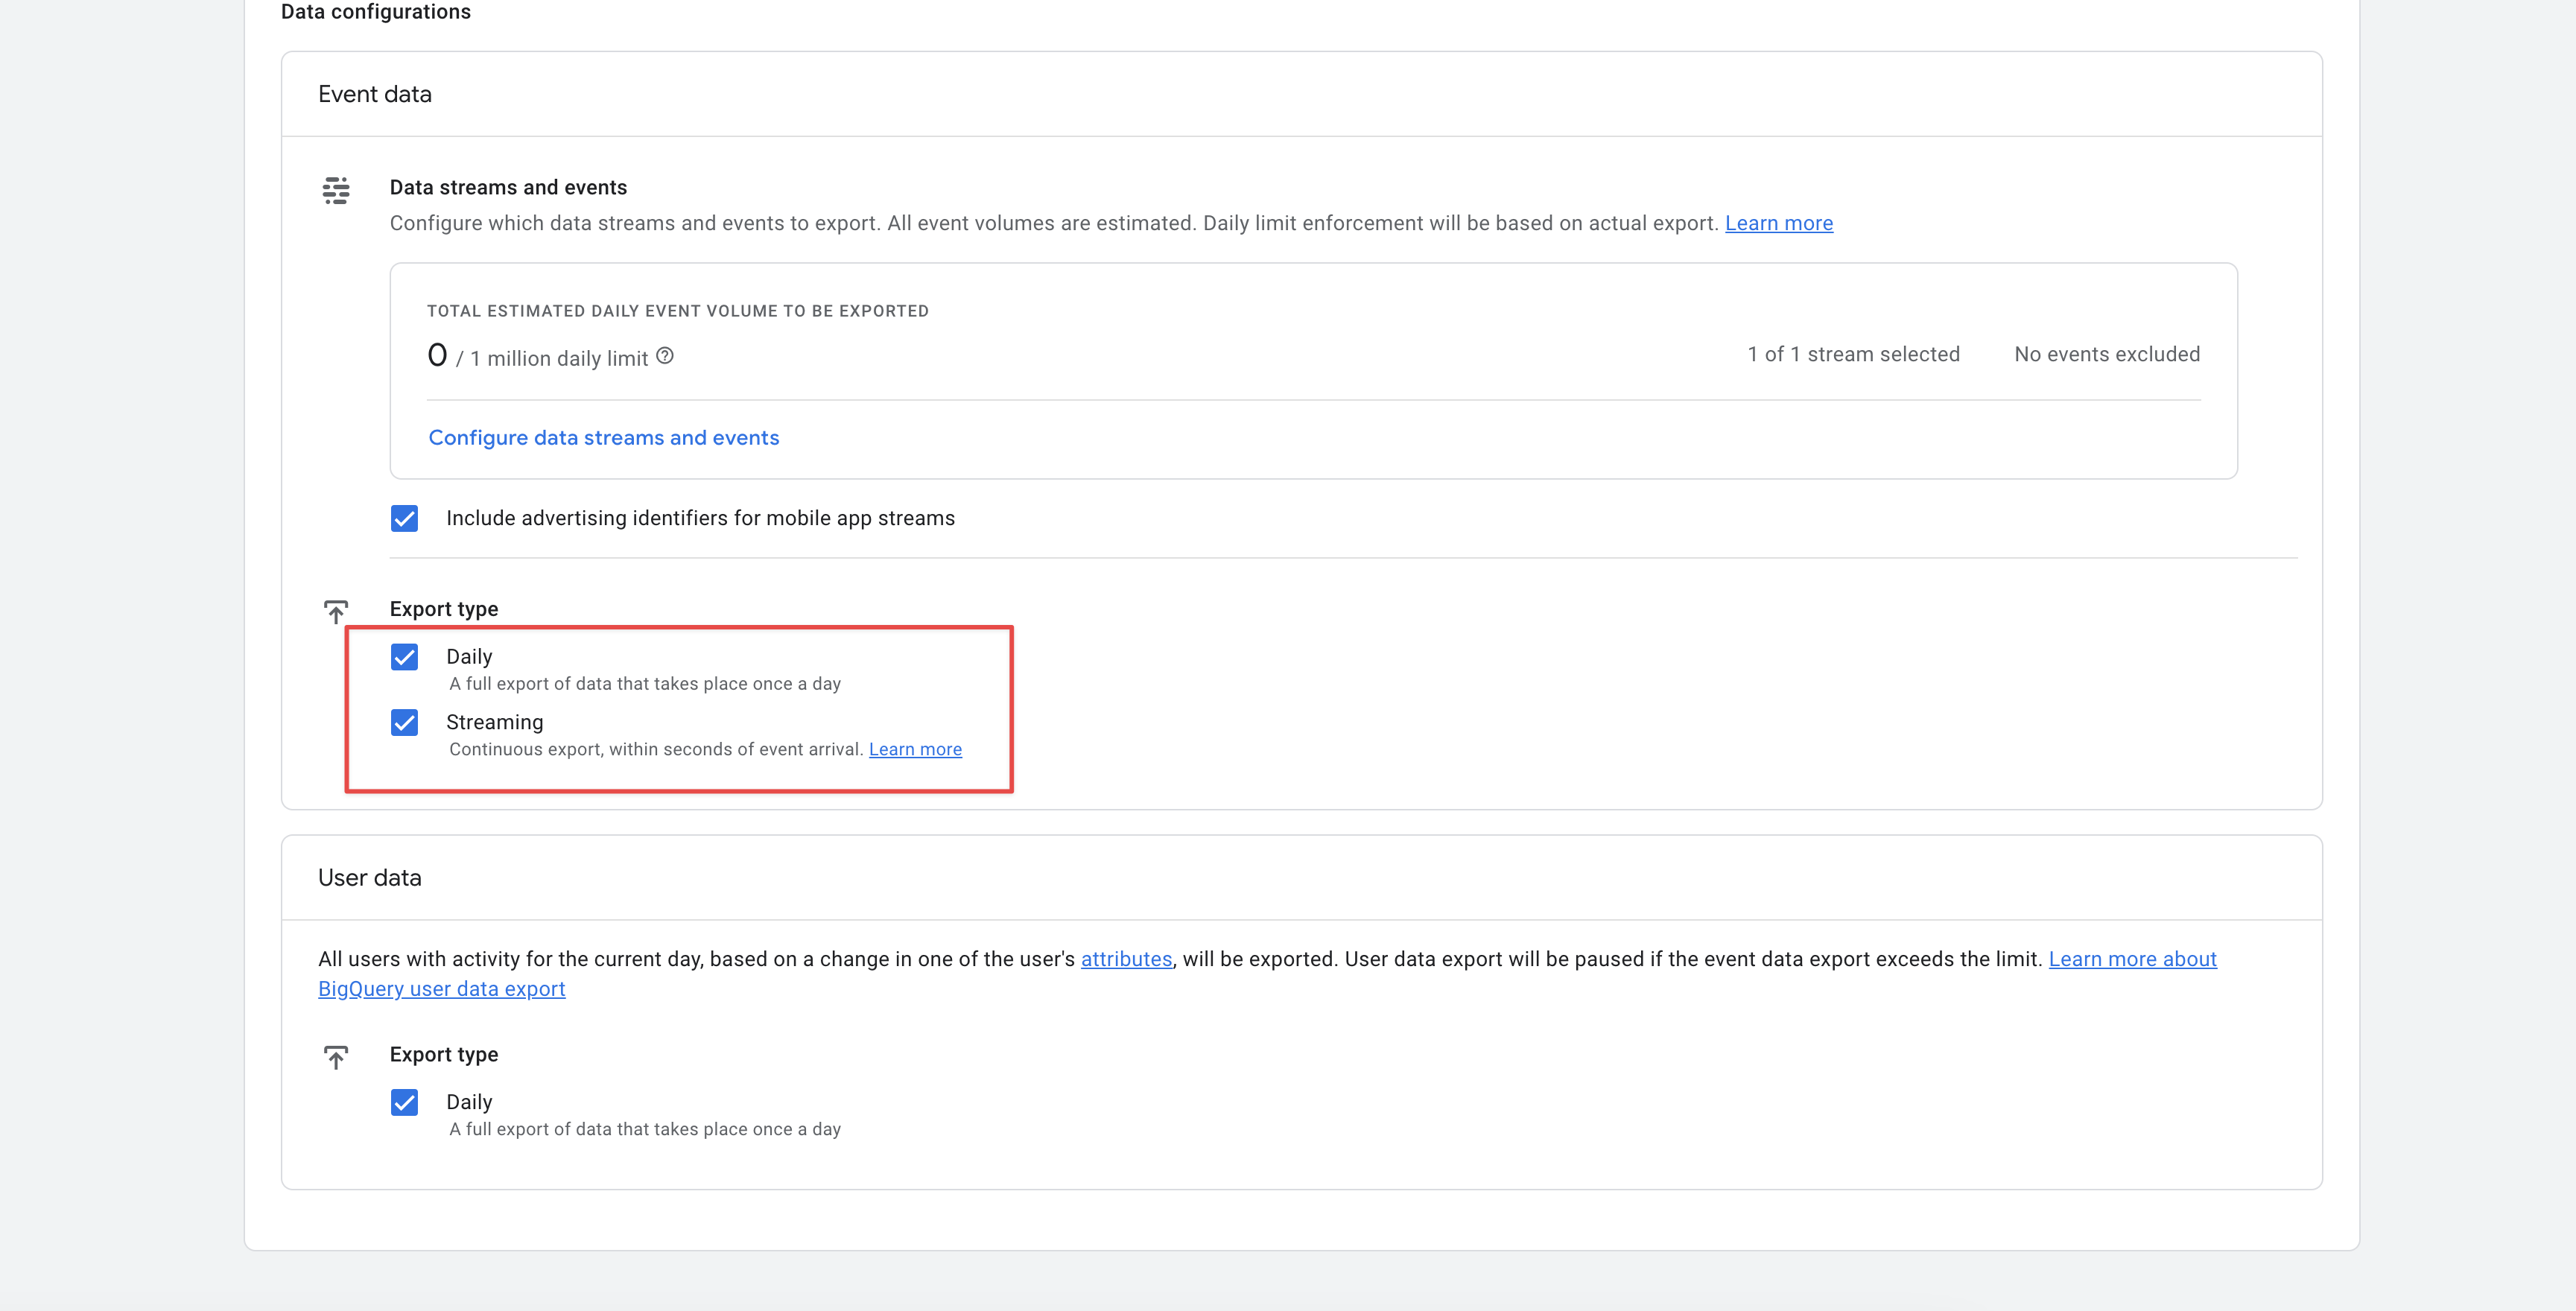2576x1311 pixels.
Task: Click the upload icon beside Export type under Event data
Action: tap(336, 611)
